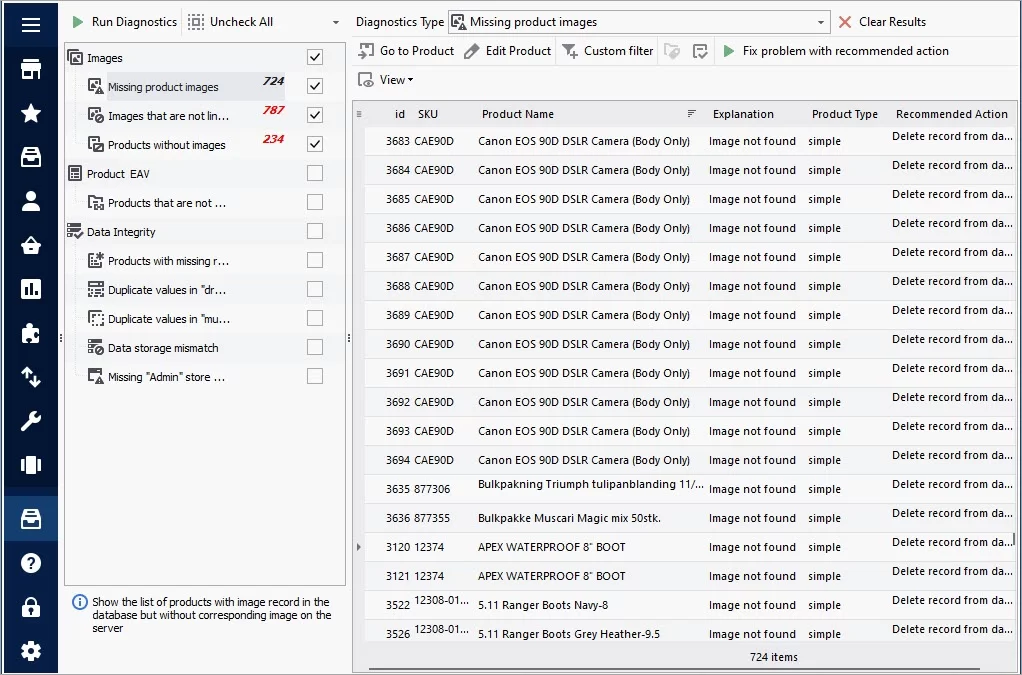Click the horizontal scrollbar below results grid
Screen dimensions: 1022x675
(674, 669)
